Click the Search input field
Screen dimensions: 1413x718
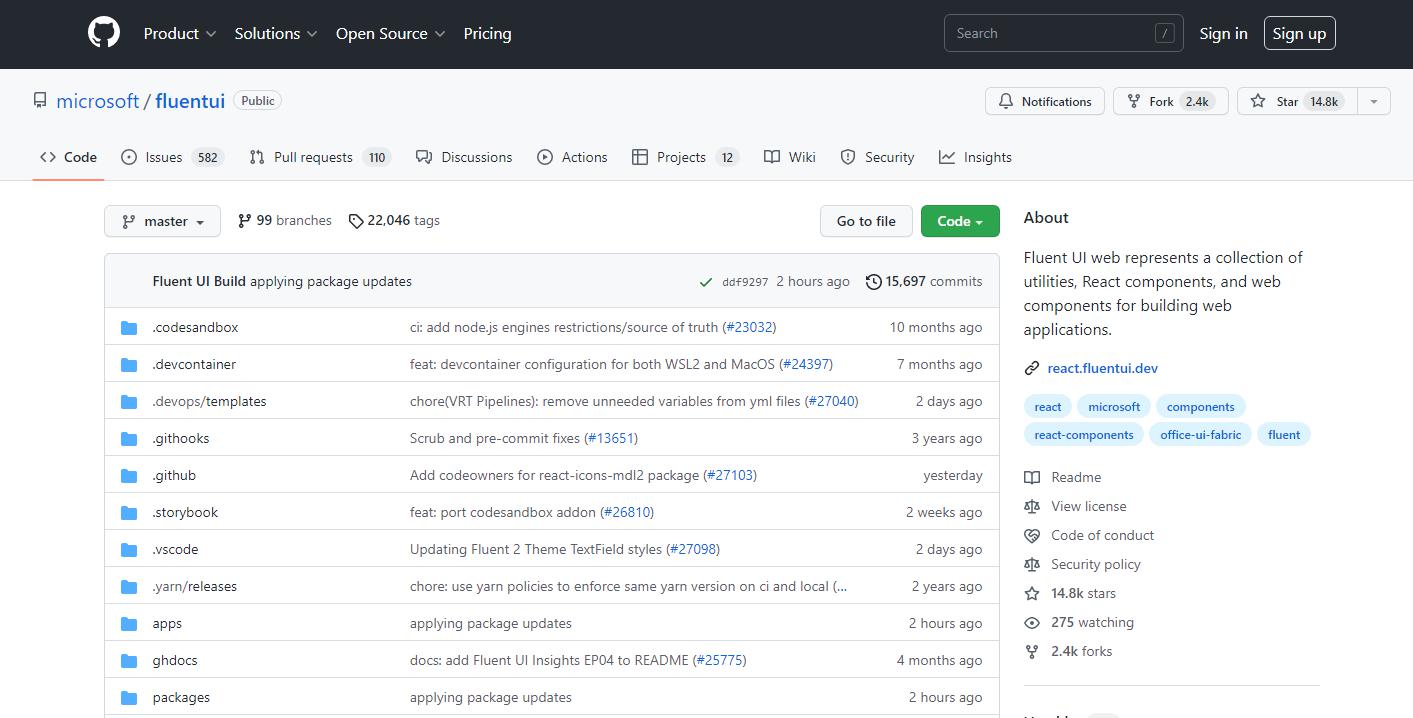[x=1050, y=33]
